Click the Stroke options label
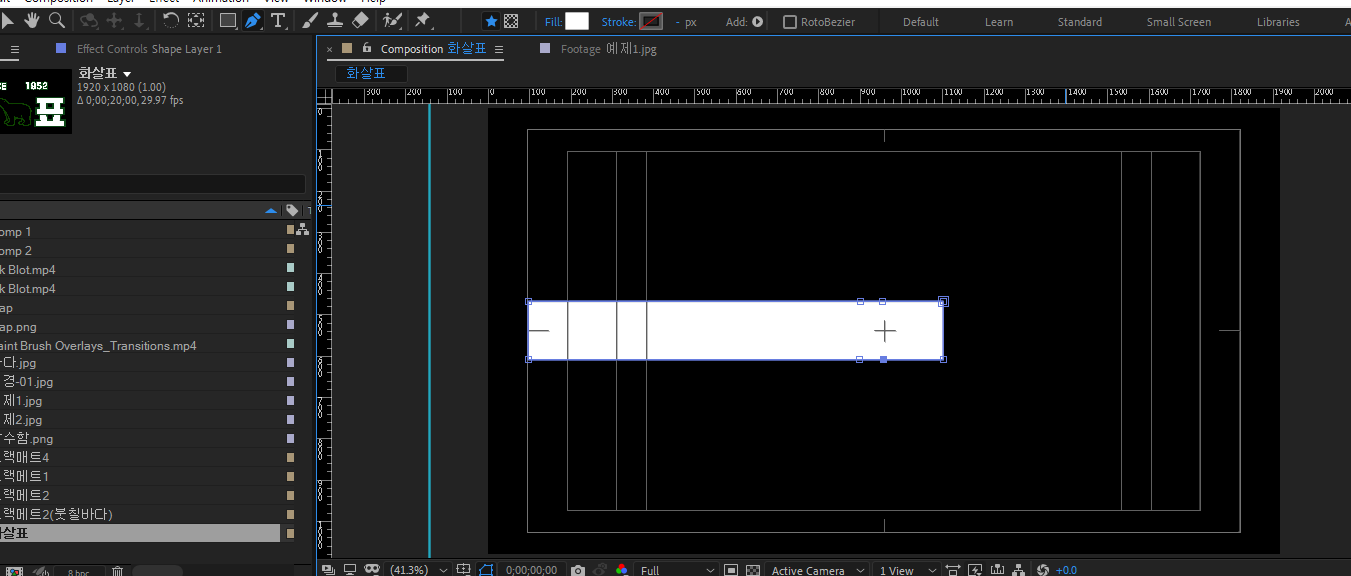This screenshot has height=576, width=1351. (x=618, y=22)
